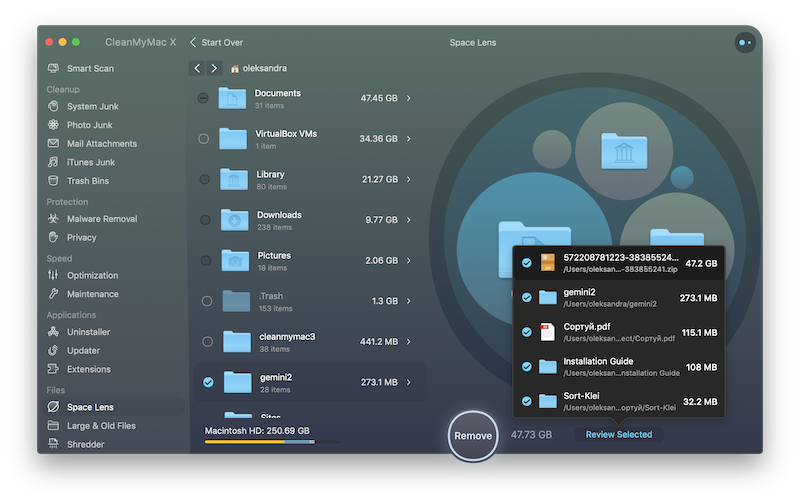Click the small bubble beside the Library bubble
The image size is (800, 503).
tap(552, 149)
